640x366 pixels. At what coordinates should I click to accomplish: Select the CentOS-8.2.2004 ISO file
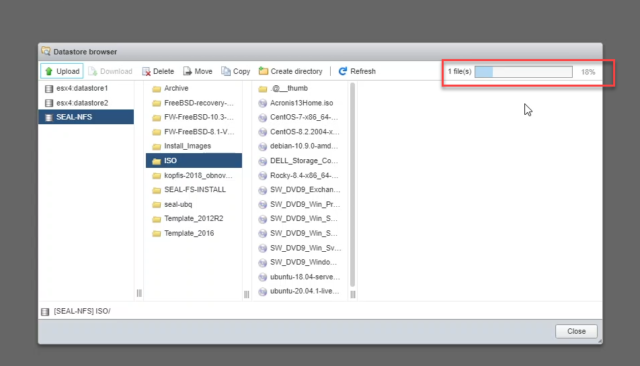click(300, 132)
